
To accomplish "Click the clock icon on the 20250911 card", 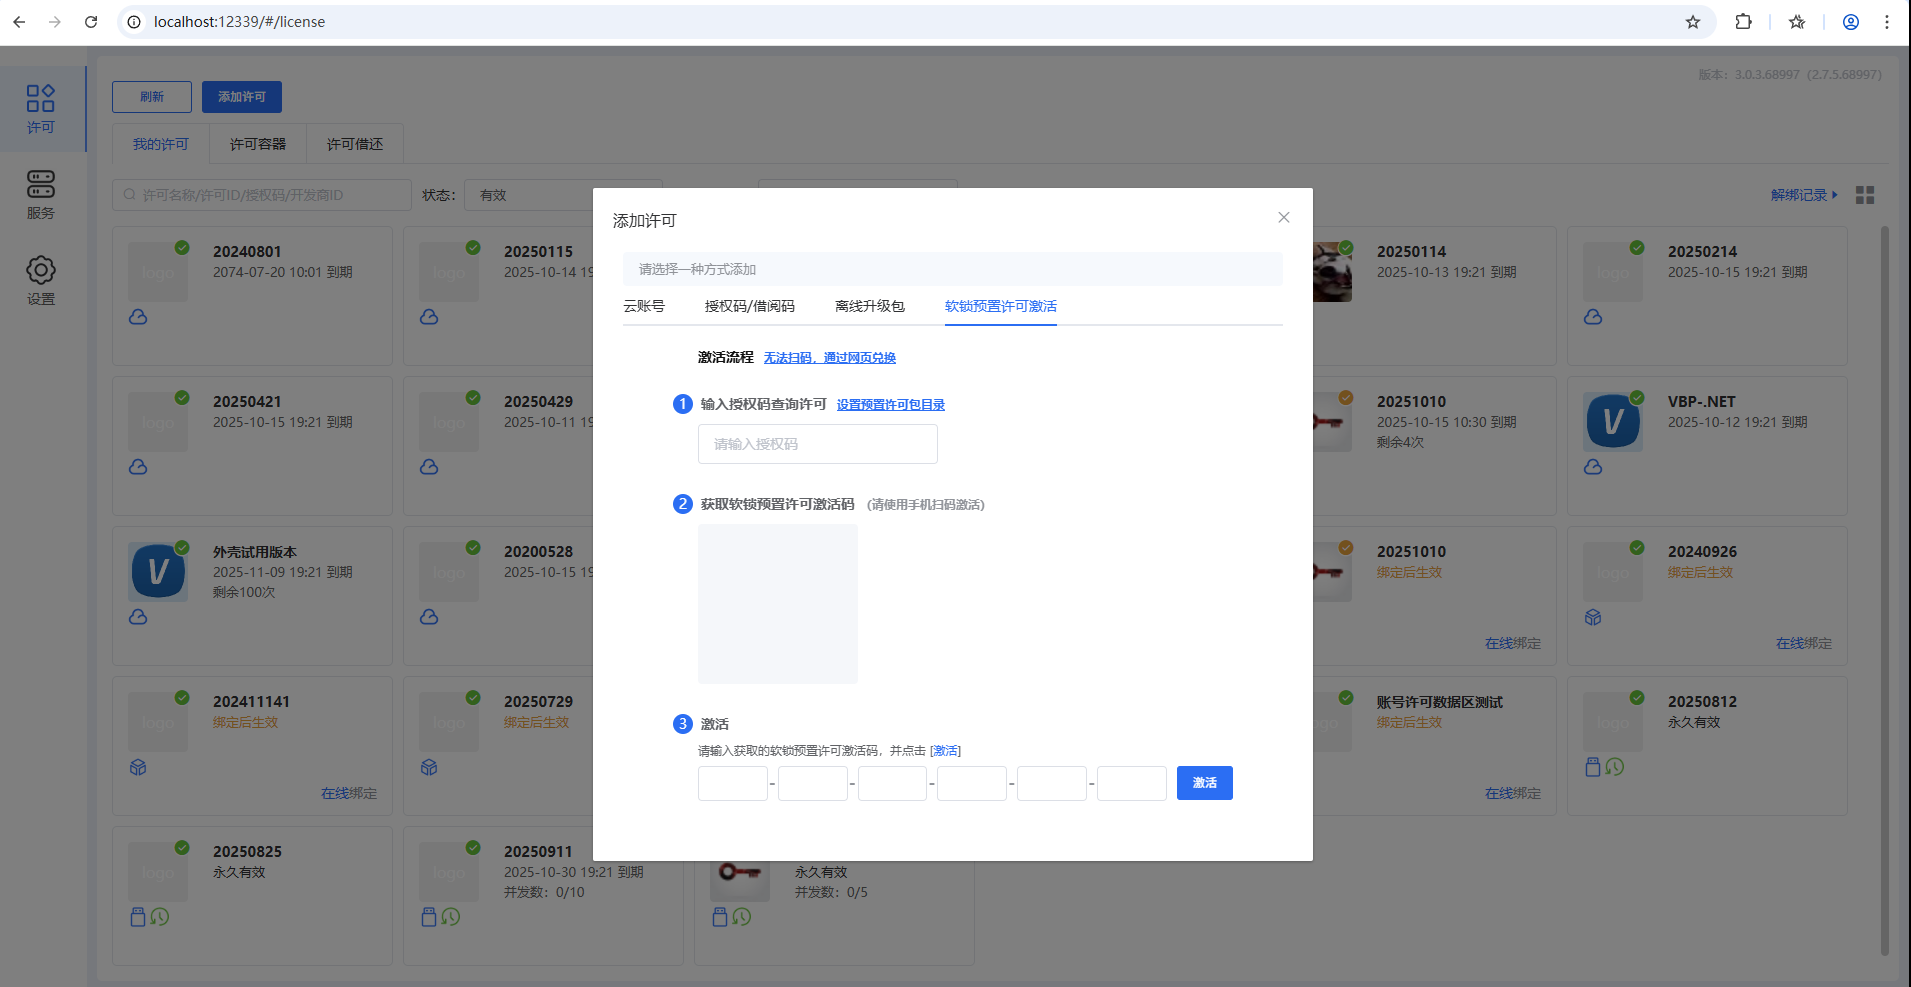I will (x=451, y=917).
